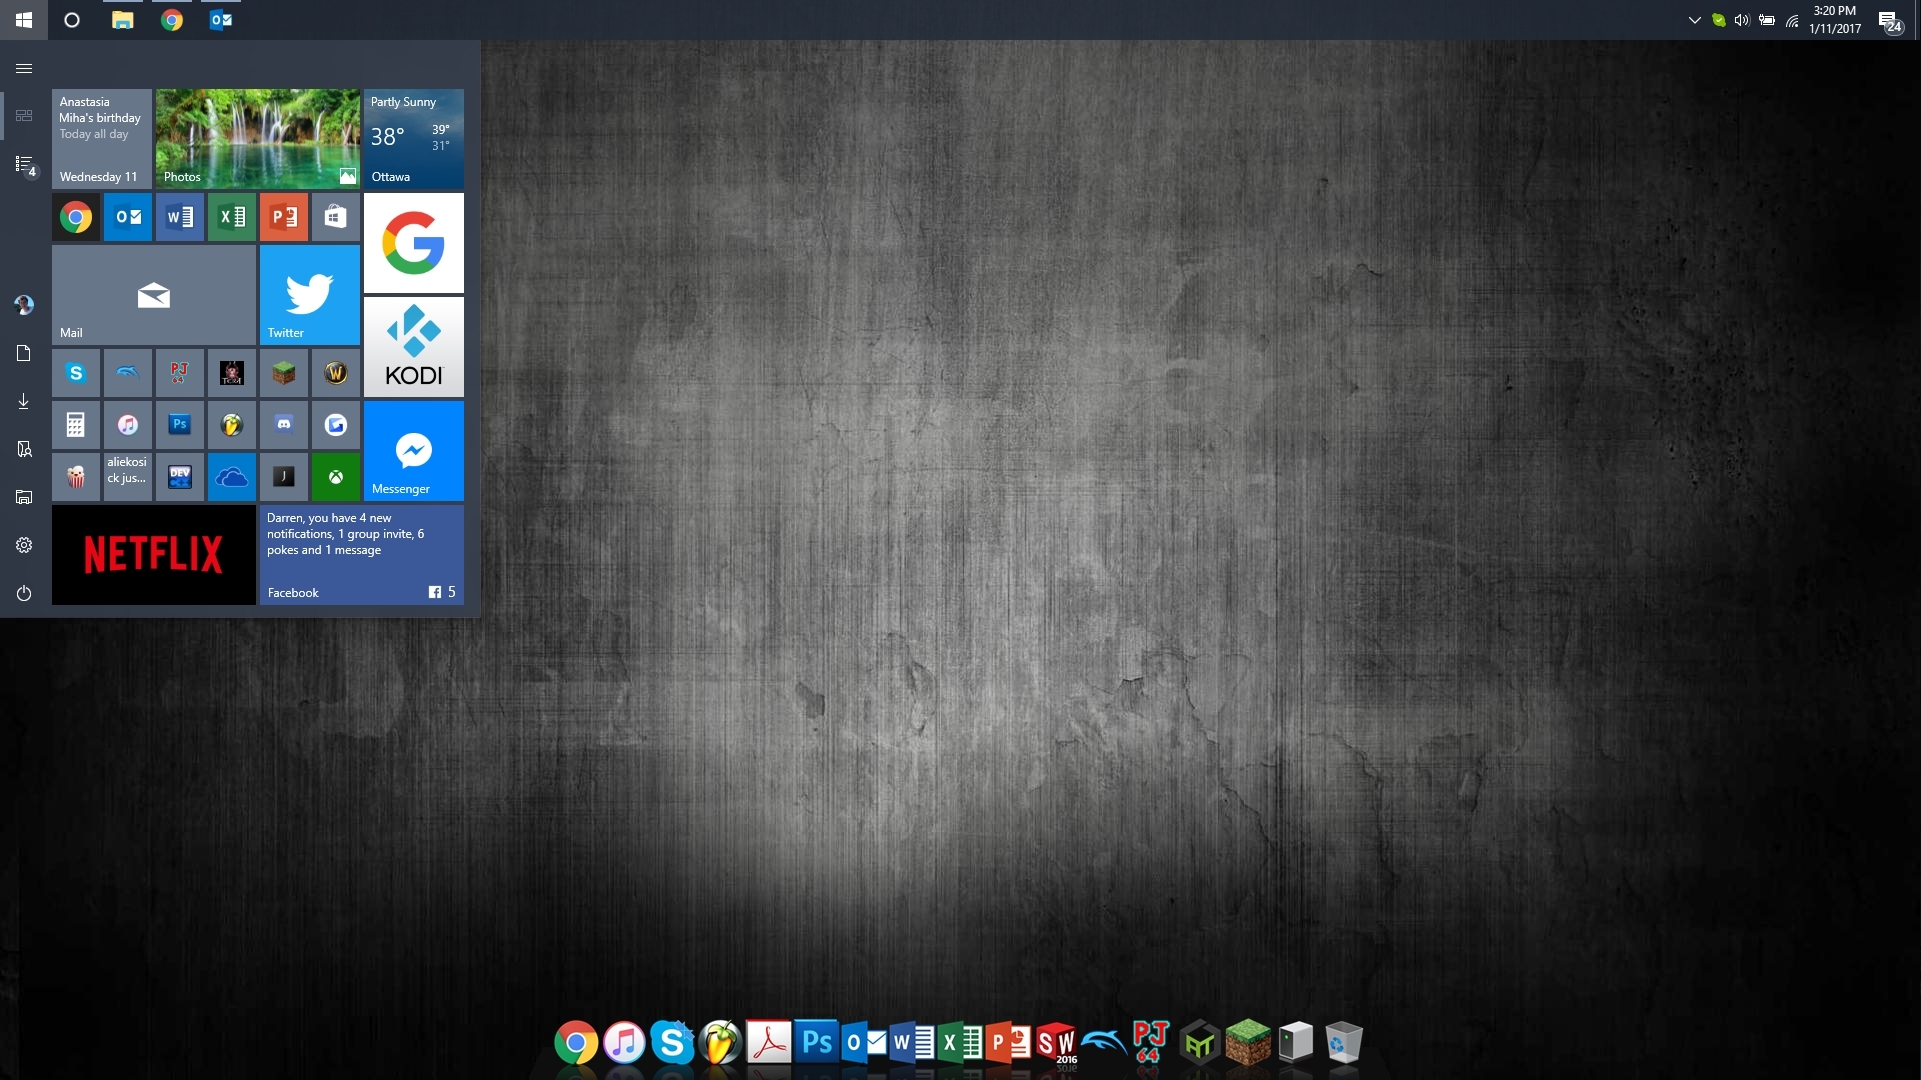The image size is (1921, 1080).
Task: Launch Photoshop from the bottom dock
Action: click(818, 1043)
